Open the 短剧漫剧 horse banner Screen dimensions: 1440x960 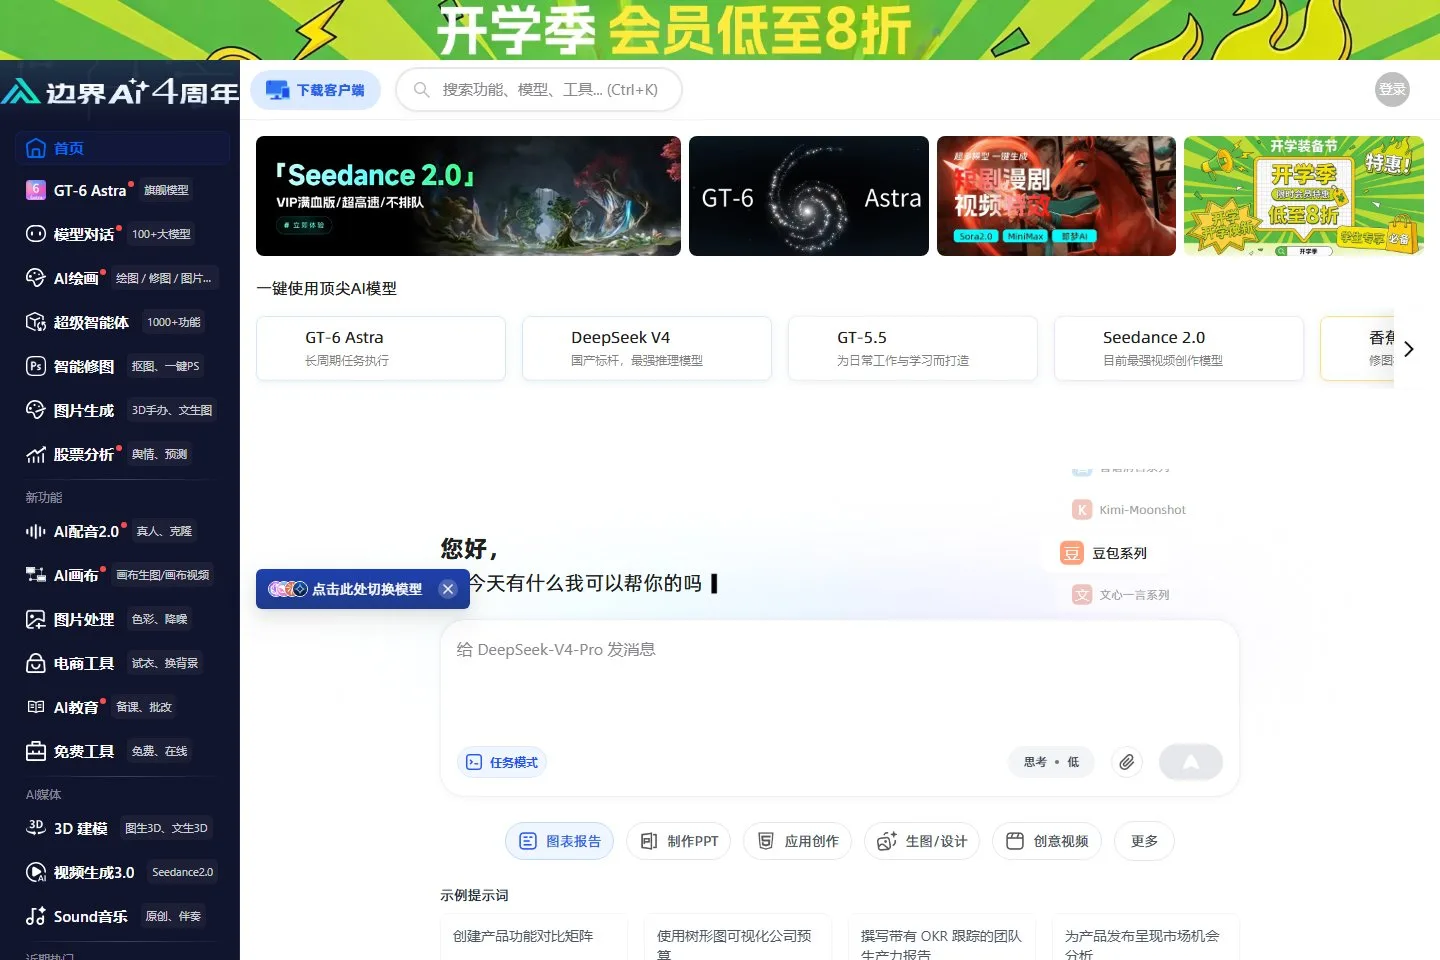pos(1056,196)
